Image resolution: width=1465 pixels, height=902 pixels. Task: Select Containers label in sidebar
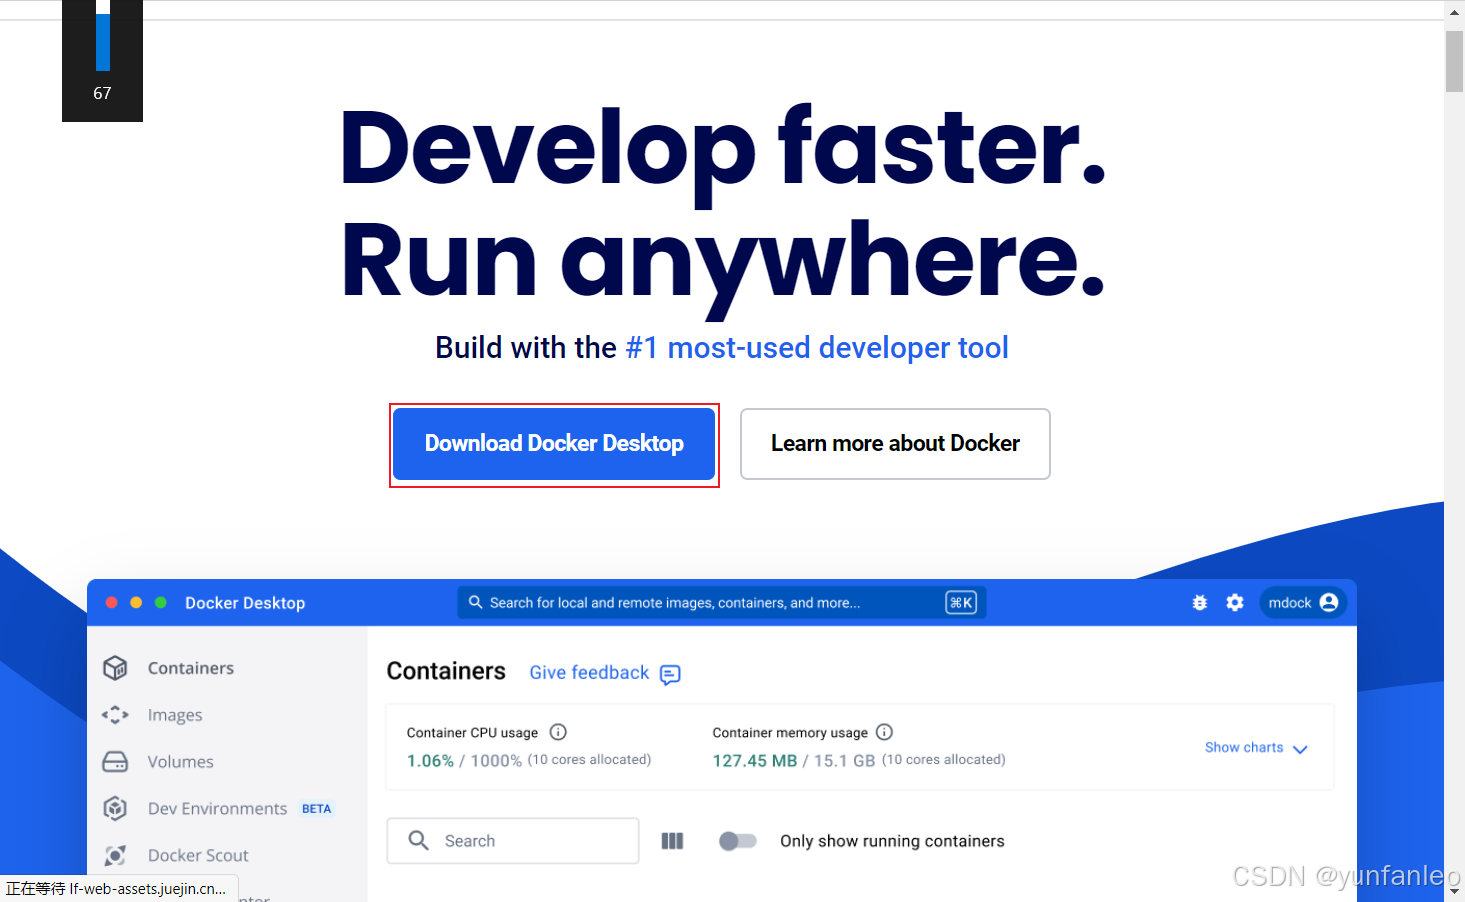click(191, 668)
